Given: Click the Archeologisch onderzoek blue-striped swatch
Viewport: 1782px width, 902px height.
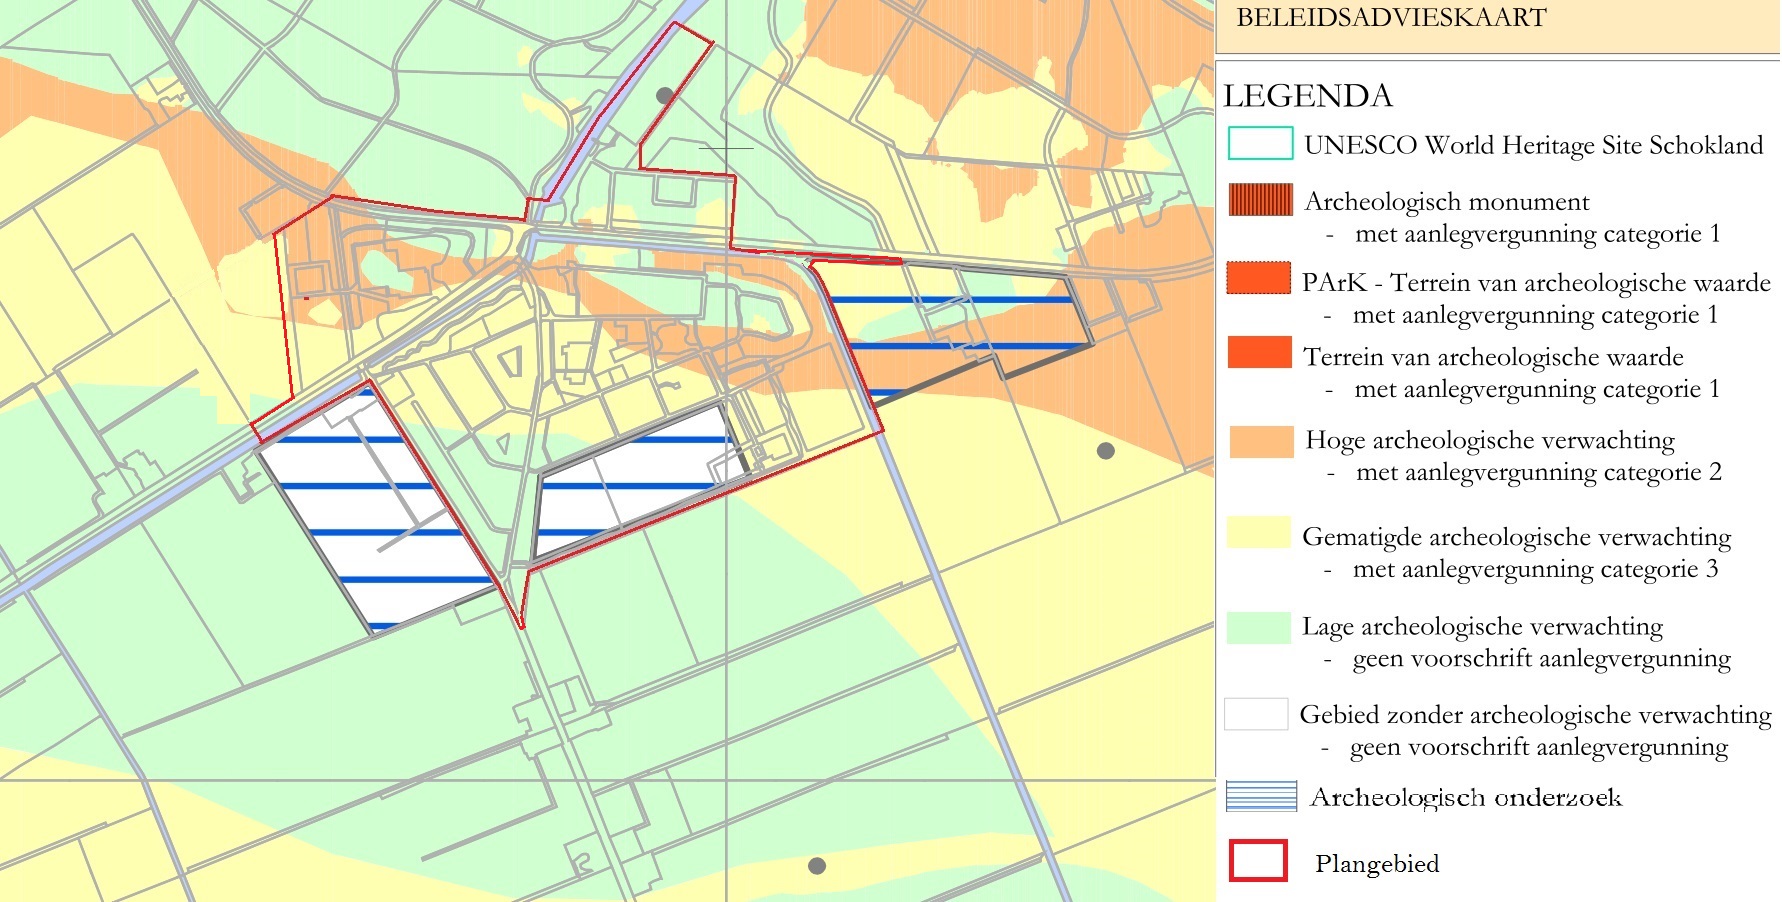Looking at the screenshot, I should tap(1261, 796).
